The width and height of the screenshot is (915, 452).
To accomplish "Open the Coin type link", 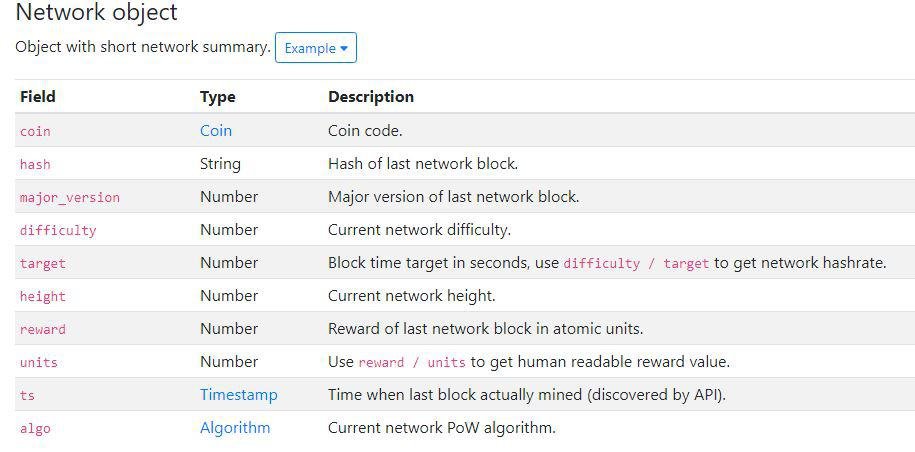I will [216, 131].
